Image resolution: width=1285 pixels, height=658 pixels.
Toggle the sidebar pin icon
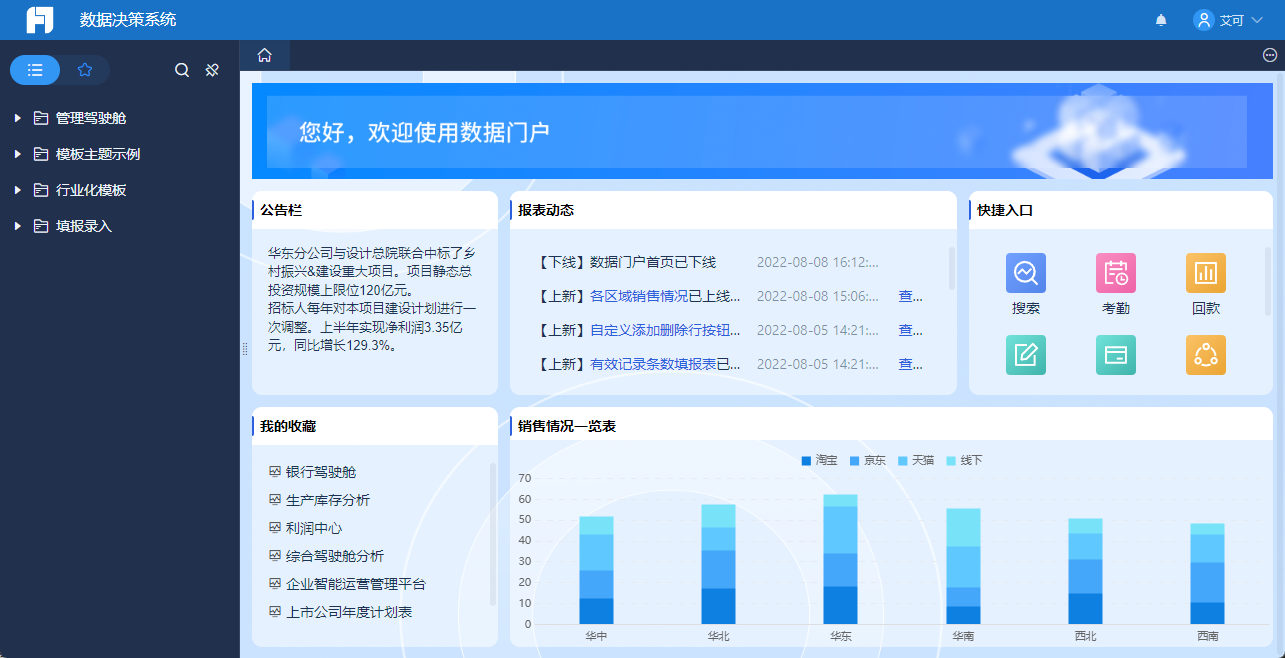tap(212, 70)
